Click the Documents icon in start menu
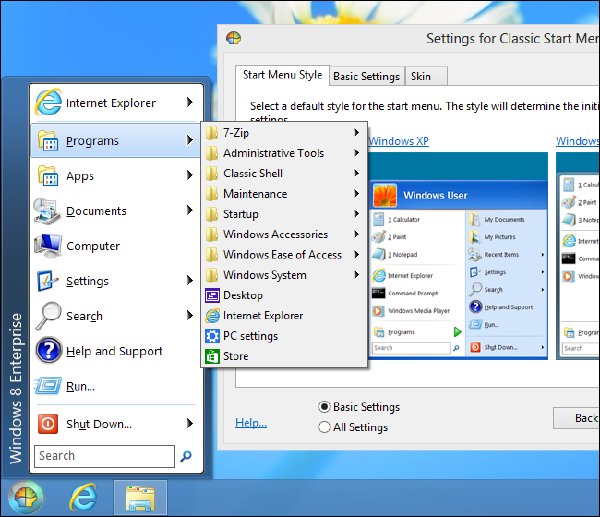Viewport: 600px width, 517px height. click(x=47, y=211)
